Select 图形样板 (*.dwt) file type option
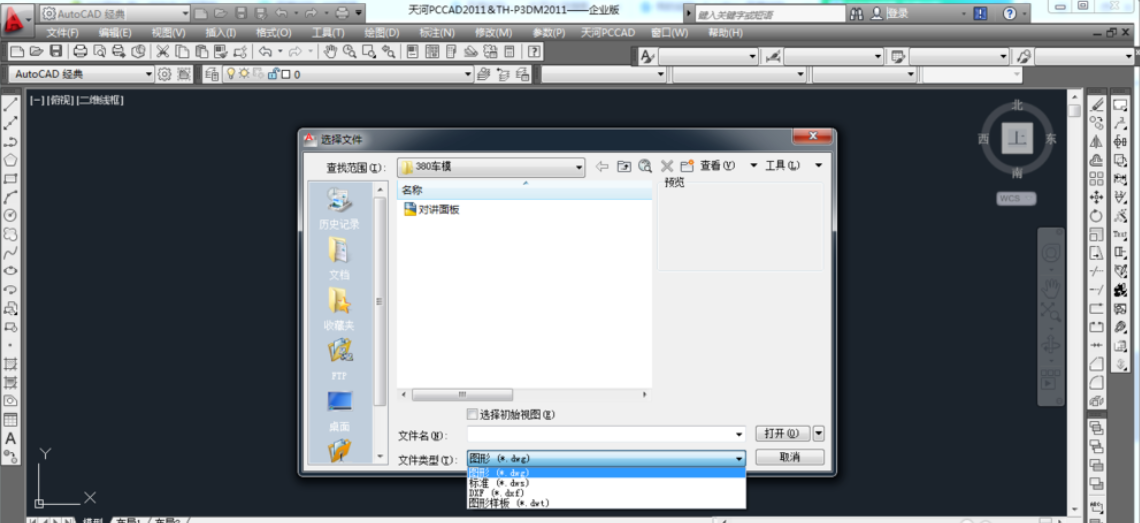The height and width of the screenshot is (523, 1140). (x=509, y=503)
